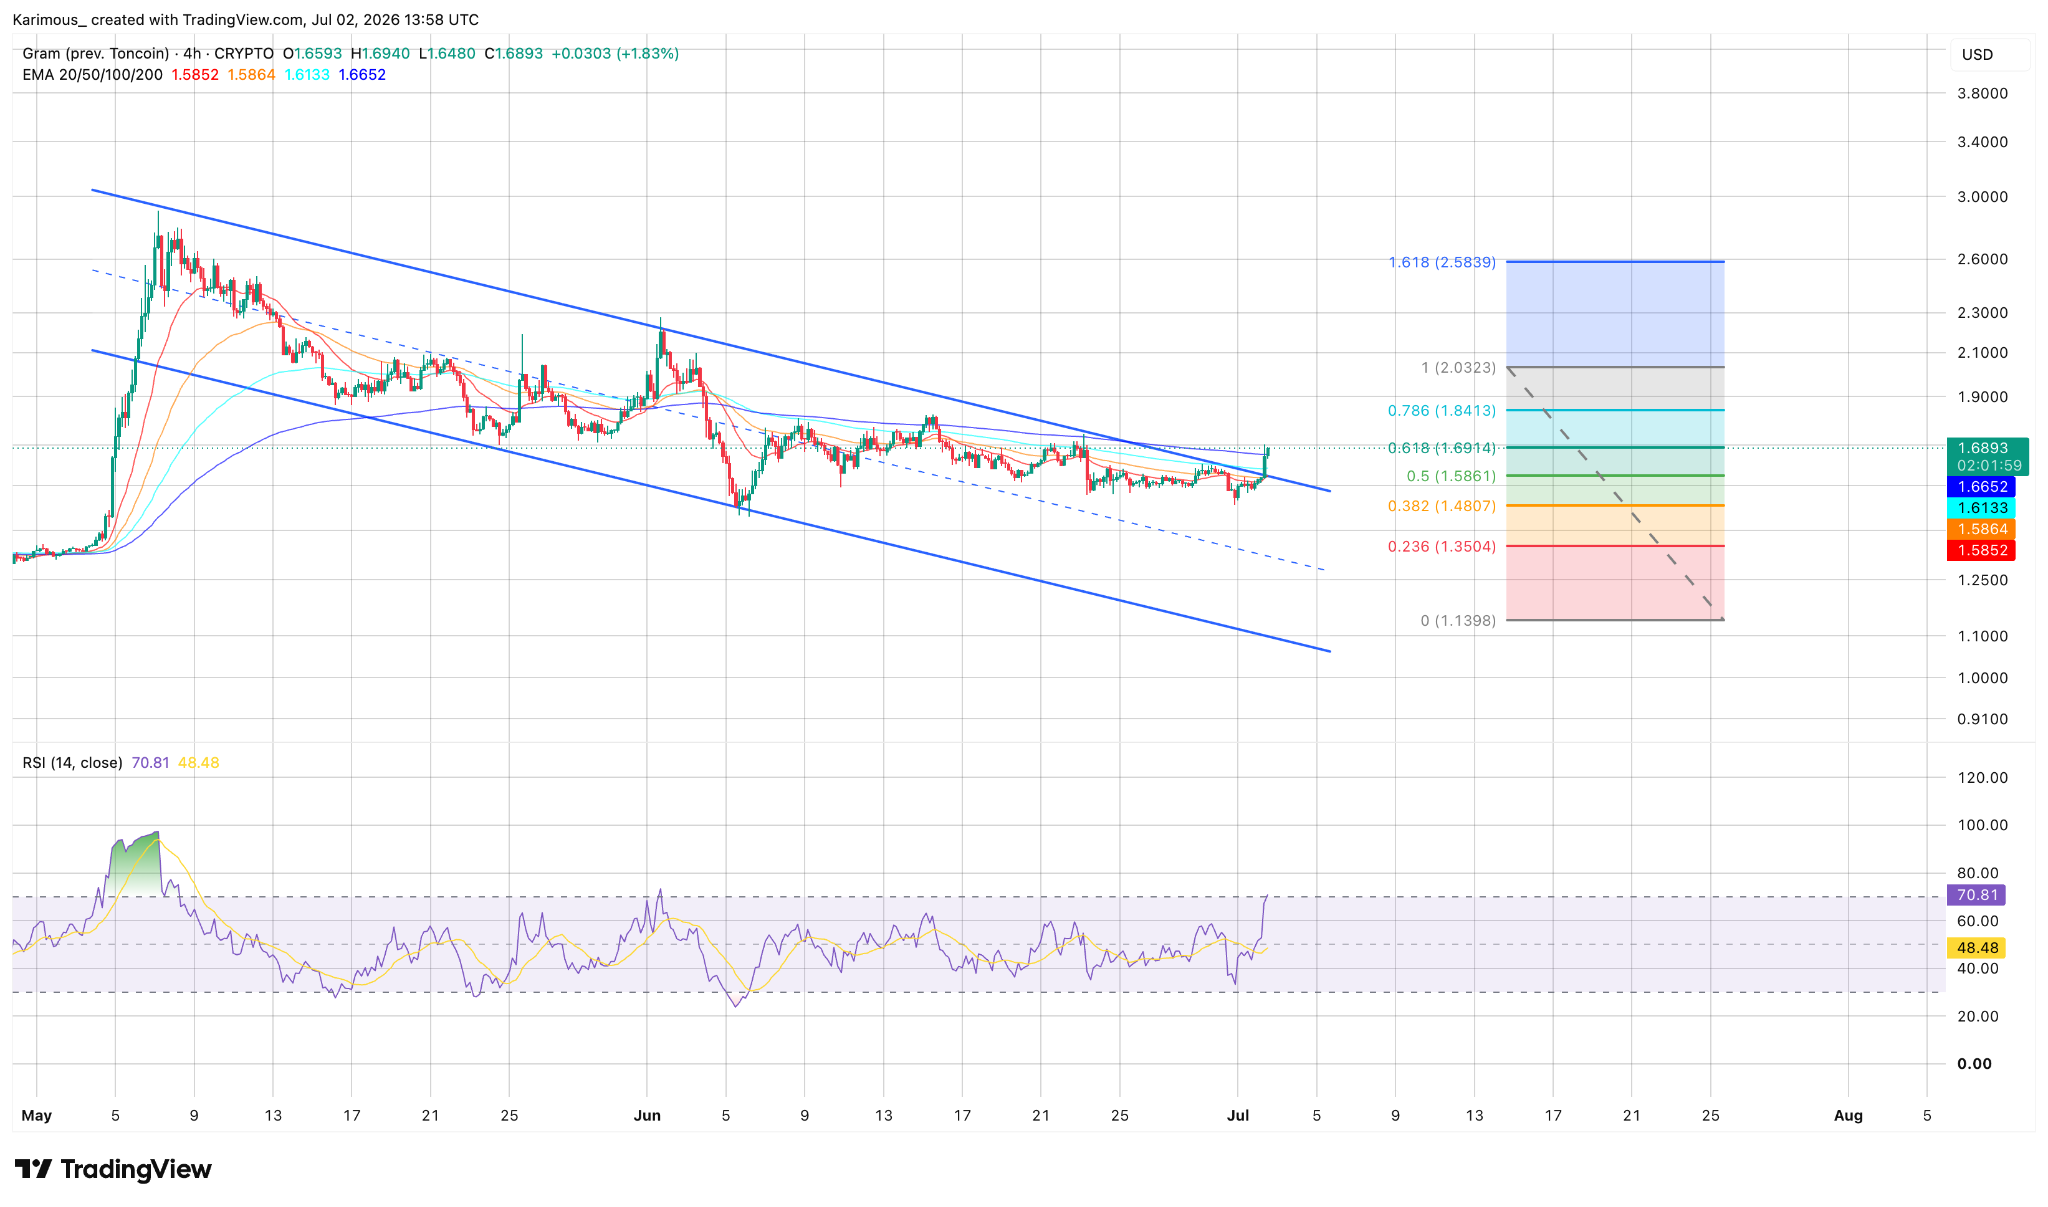Click the blue 1.6652 EMA price tag

(x=1981, y=487)
